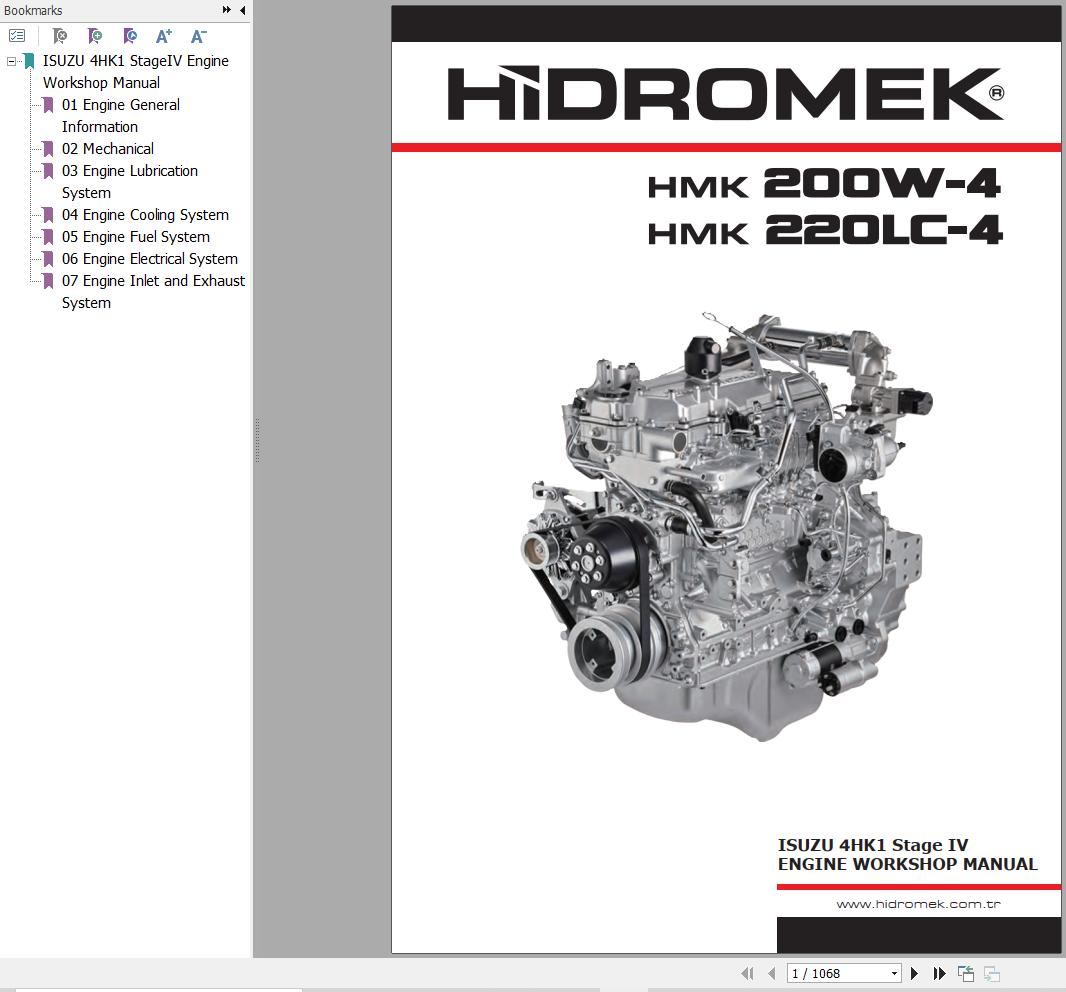Collapse the ISUZU 4HK1 StageIV root bookmark
1066x992 pixels.
pyautogui.click(x=12, y=61)
